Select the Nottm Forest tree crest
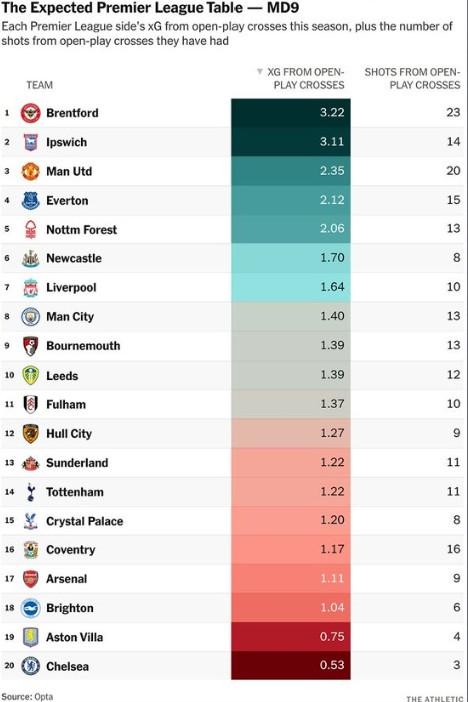 pyautogui.click(x=30, y=230)
